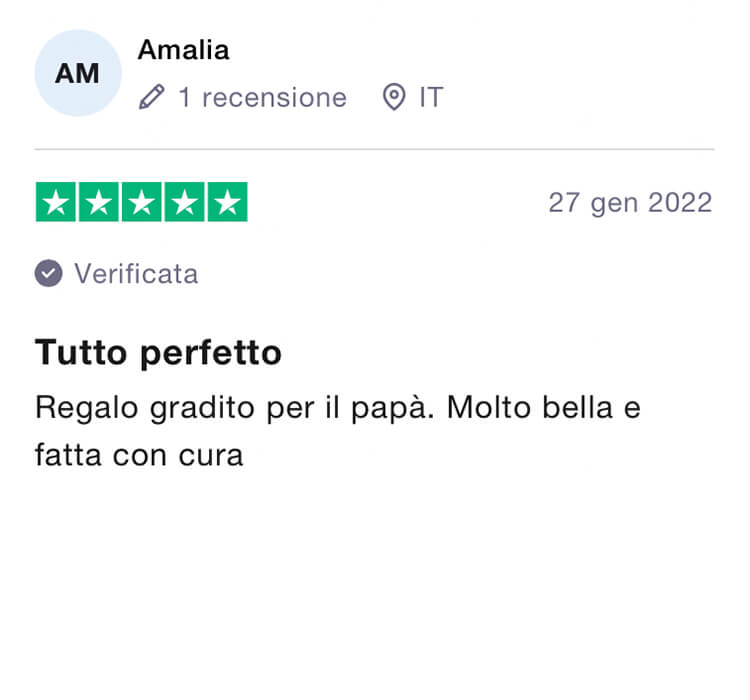Click the horizontal divider under profile

[x=375, y=149]
